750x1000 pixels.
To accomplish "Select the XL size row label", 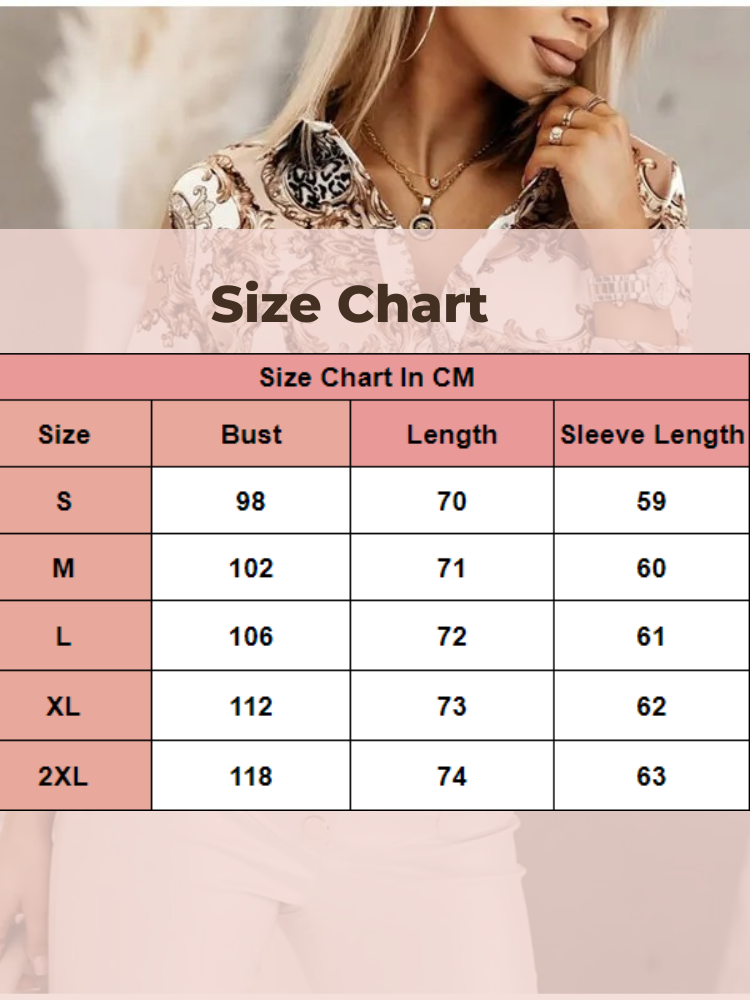I will [64, 706].
